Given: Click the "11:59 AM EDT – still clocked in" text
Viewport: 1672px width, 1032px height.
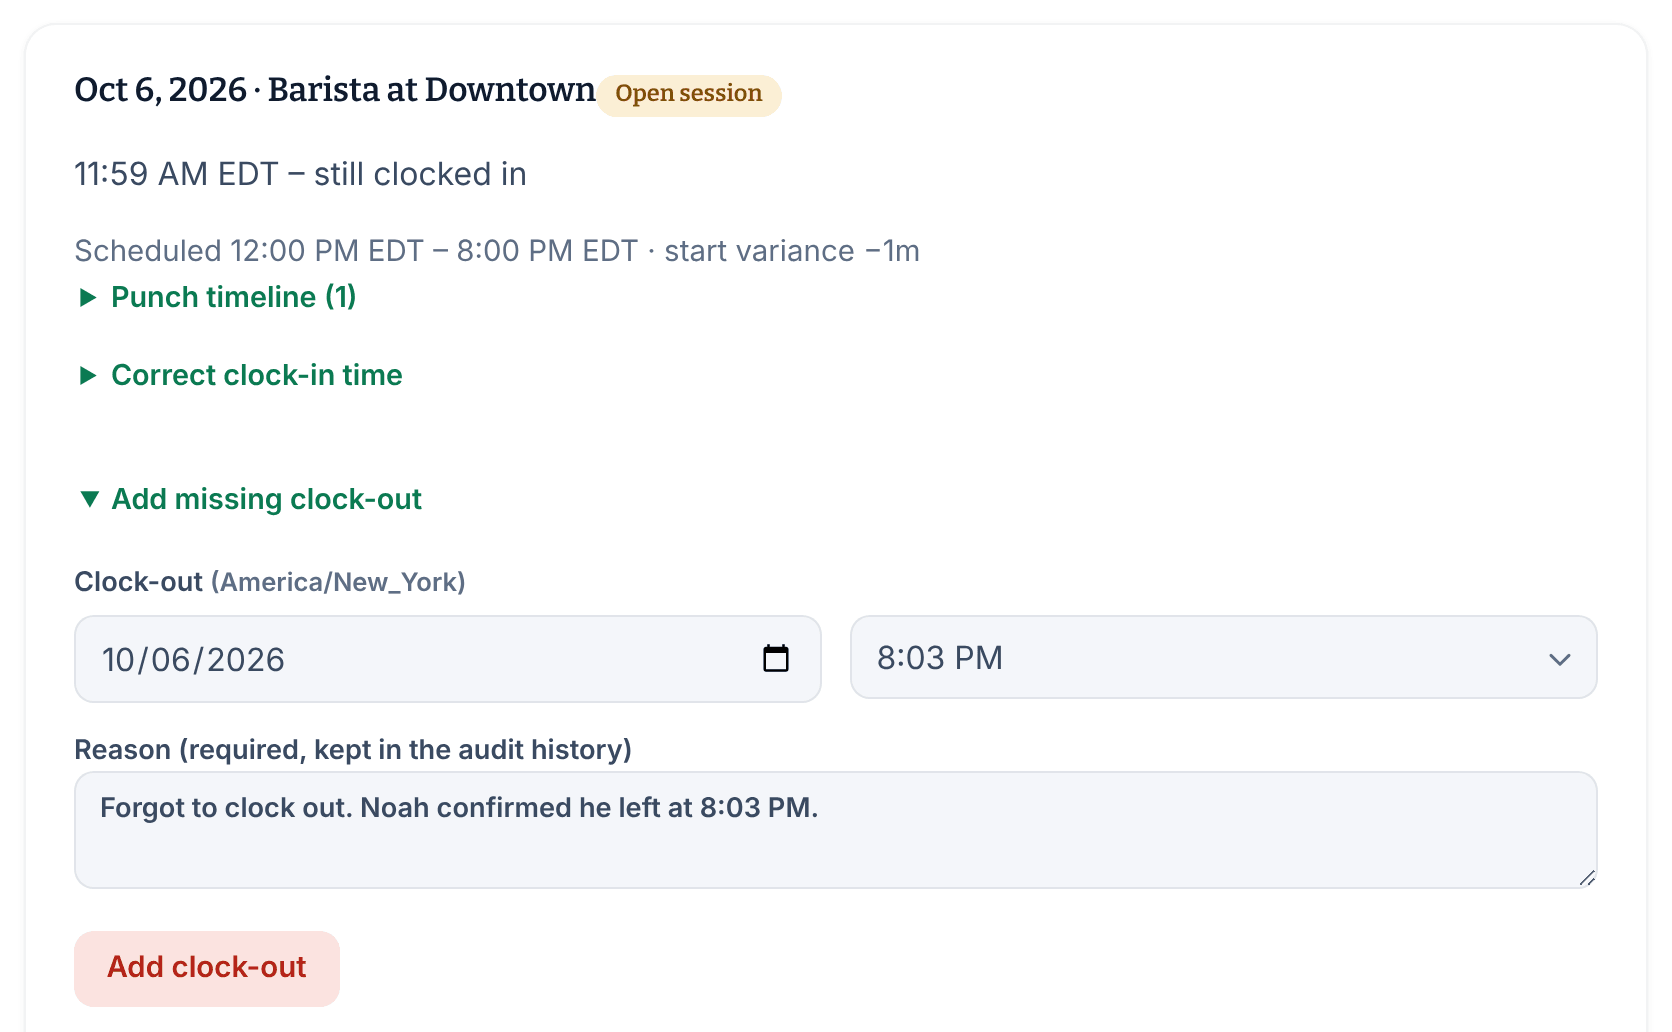Looking at the screenshot, I should click(300, 174).
